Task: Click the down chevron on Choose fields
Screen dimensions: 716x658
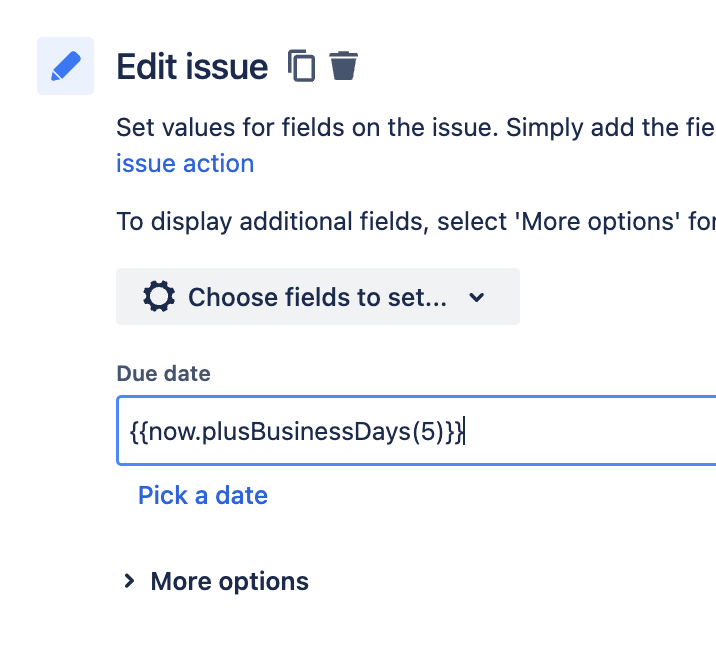Action: pyautogui.click(x=476, y=298)
